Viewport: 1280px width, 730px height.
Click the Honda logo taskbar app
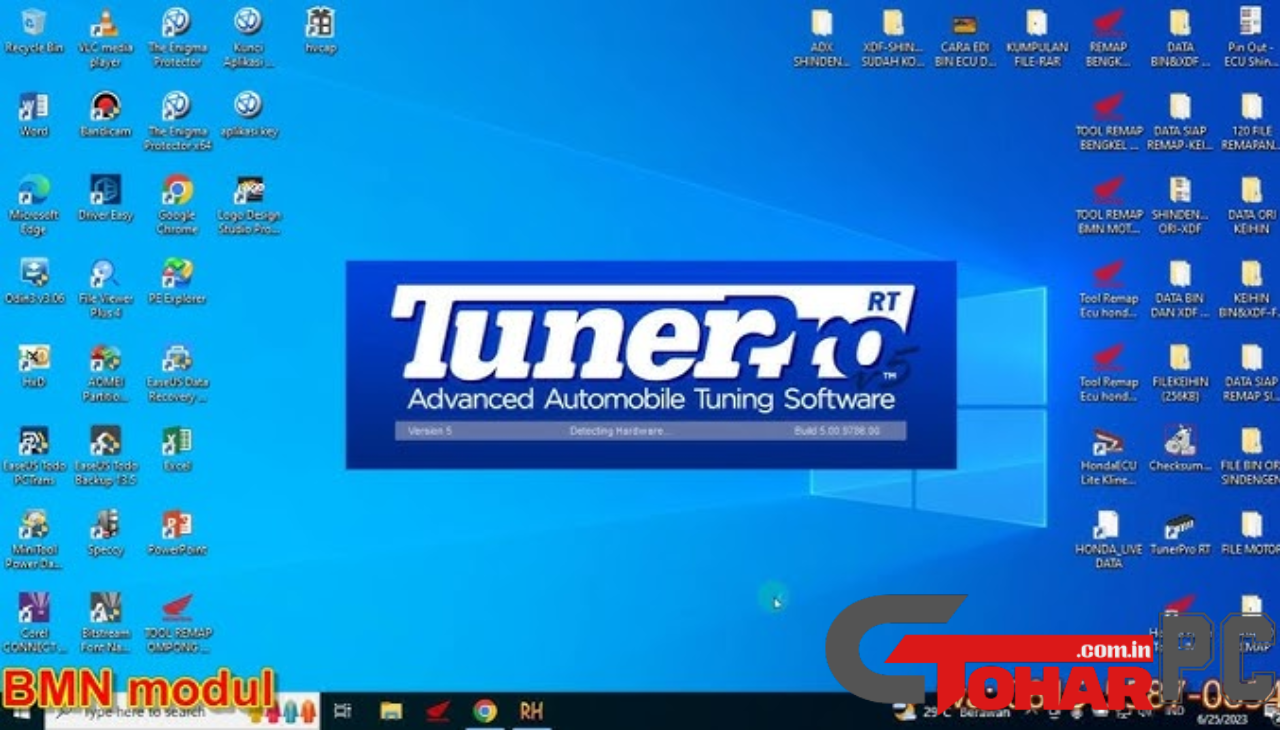(438, 711)
